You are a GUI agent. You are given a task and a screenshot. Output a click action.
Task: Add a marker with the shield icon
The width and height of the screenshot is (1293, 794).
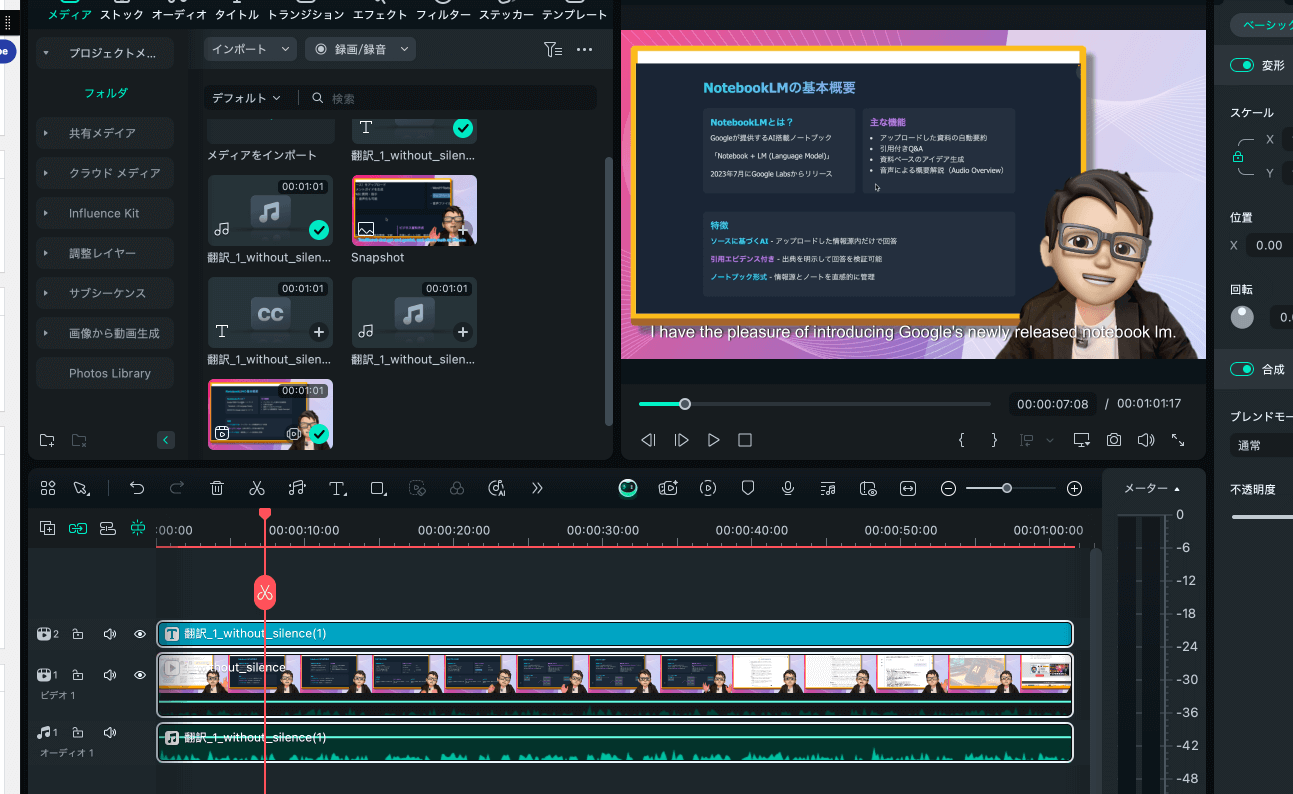[748, 488]
